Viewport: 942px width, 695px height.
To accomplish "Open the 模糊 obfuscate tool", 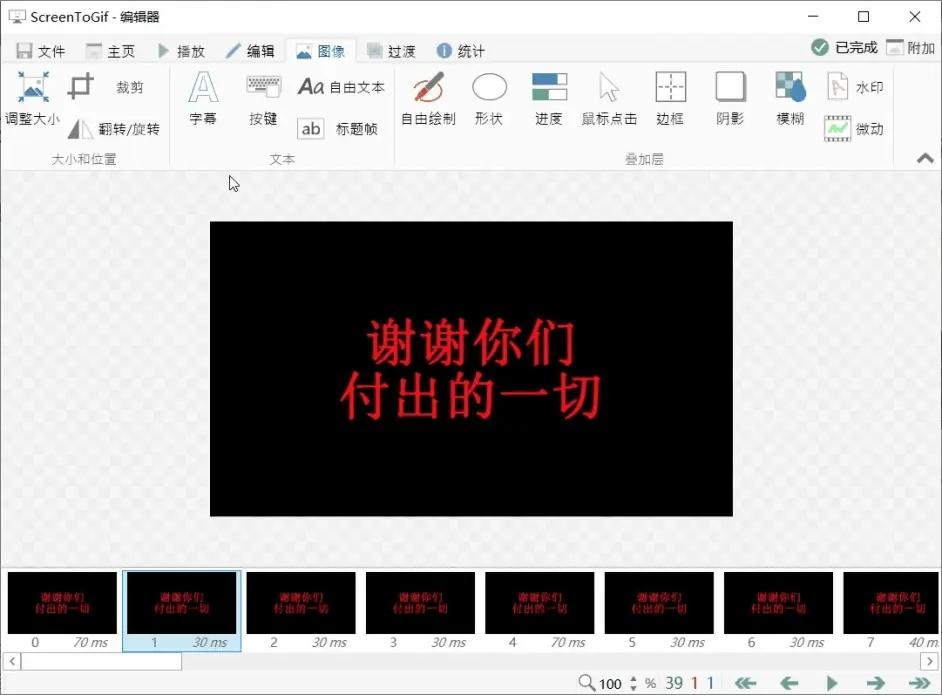I will pyautogui.click(x=790, y=99).
